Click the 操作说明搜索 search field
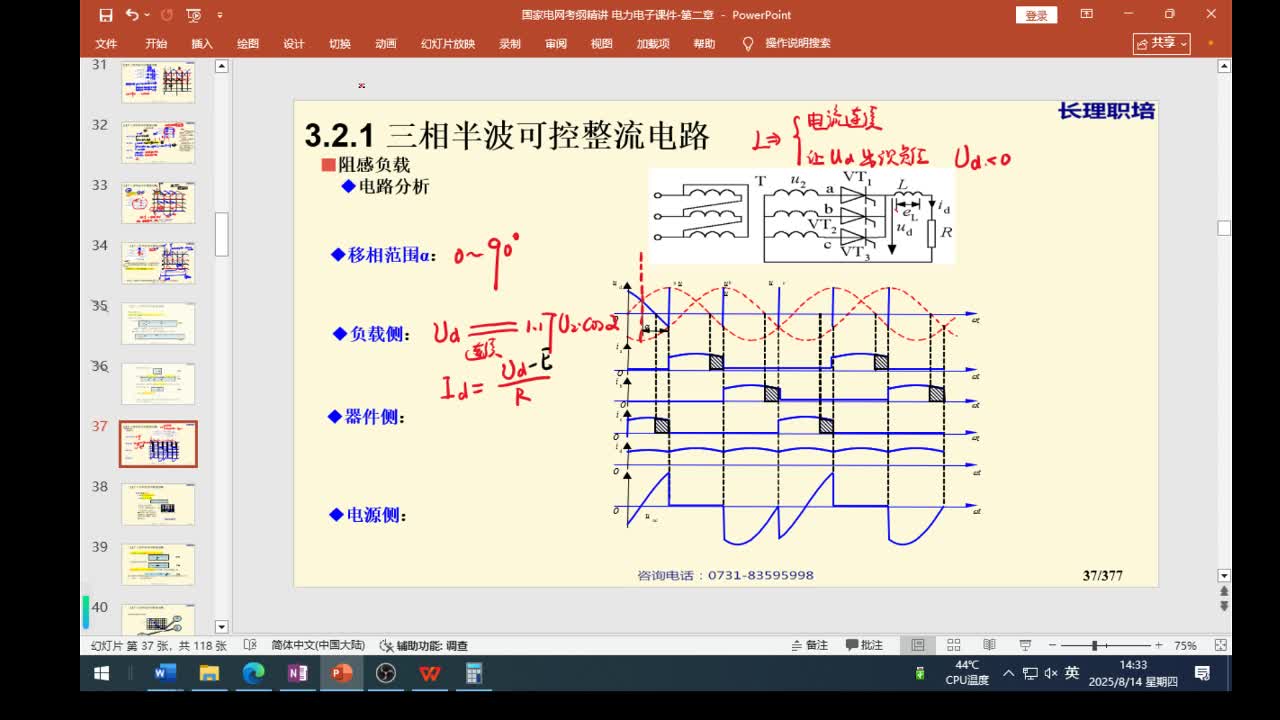This screenshot has width=1280, height=720. pyautogui.click(x=798, y=44)
